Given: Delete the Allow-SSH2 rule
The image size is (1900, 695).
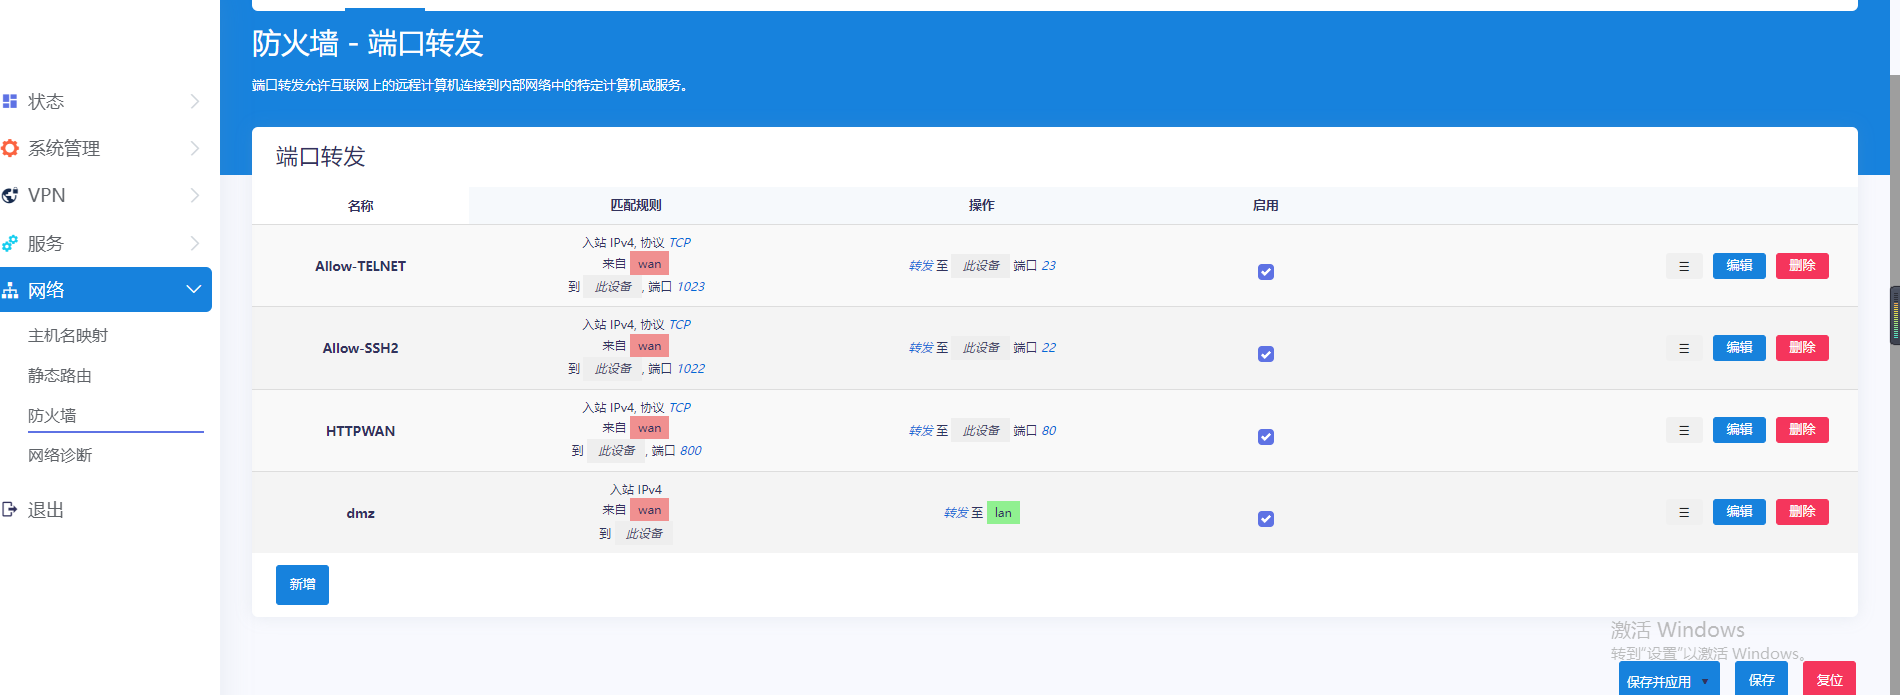Looking at the screenshot, I should pos(1802,348).
